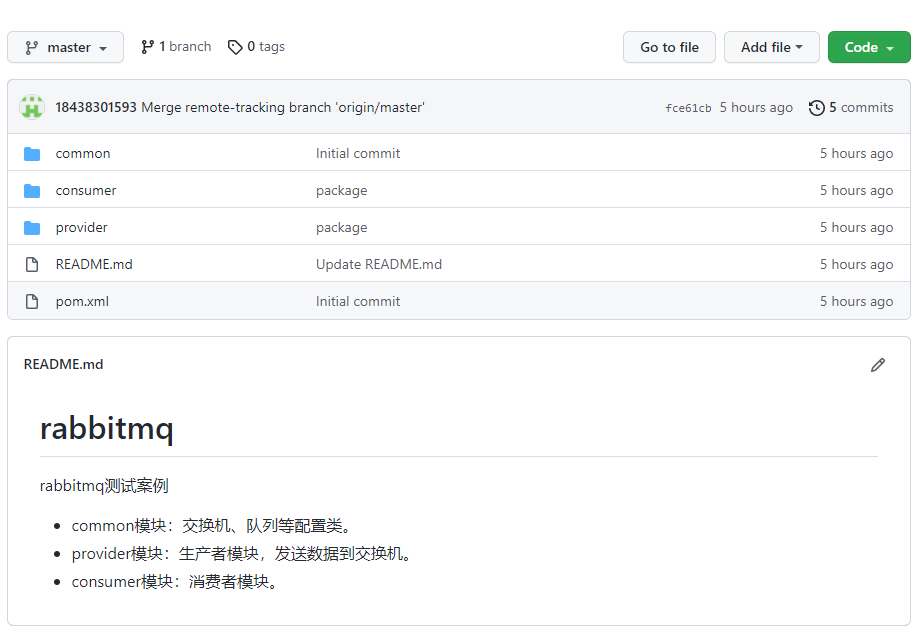View the 0 tags list

coord(256,47)
